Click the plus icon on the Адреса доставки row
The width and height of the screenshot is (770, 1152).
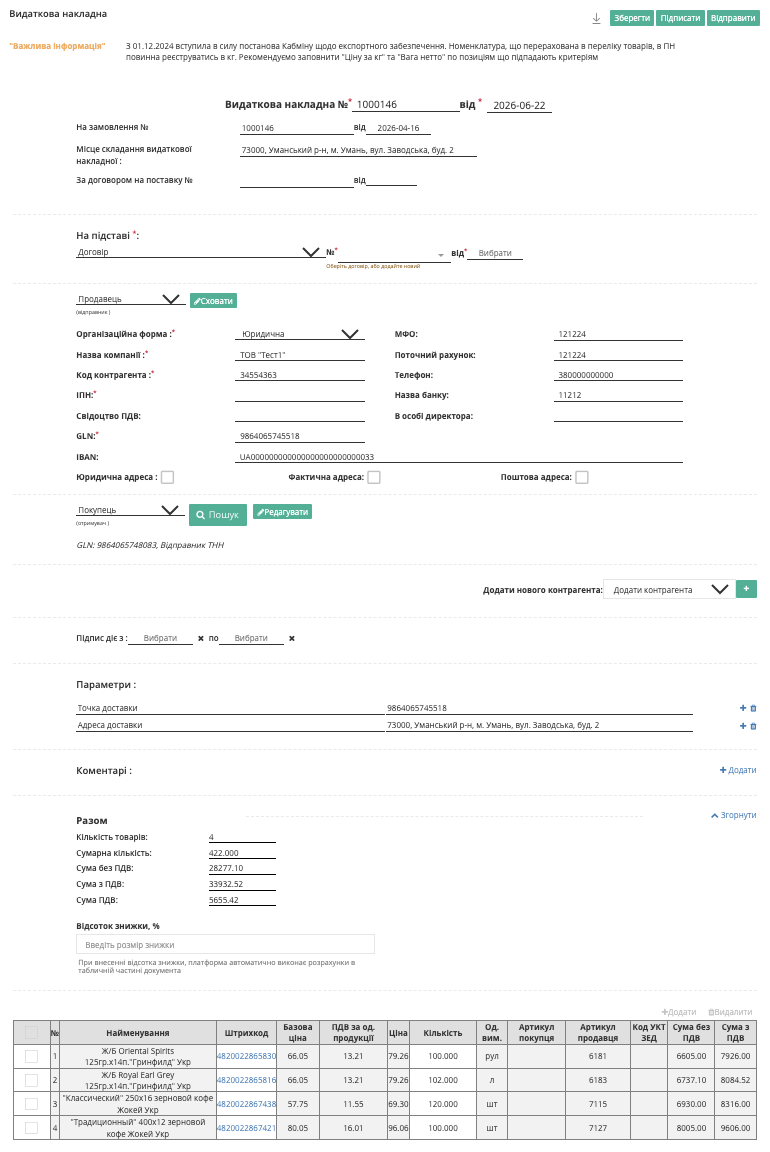pyautogui.click(x=743, y=726)
